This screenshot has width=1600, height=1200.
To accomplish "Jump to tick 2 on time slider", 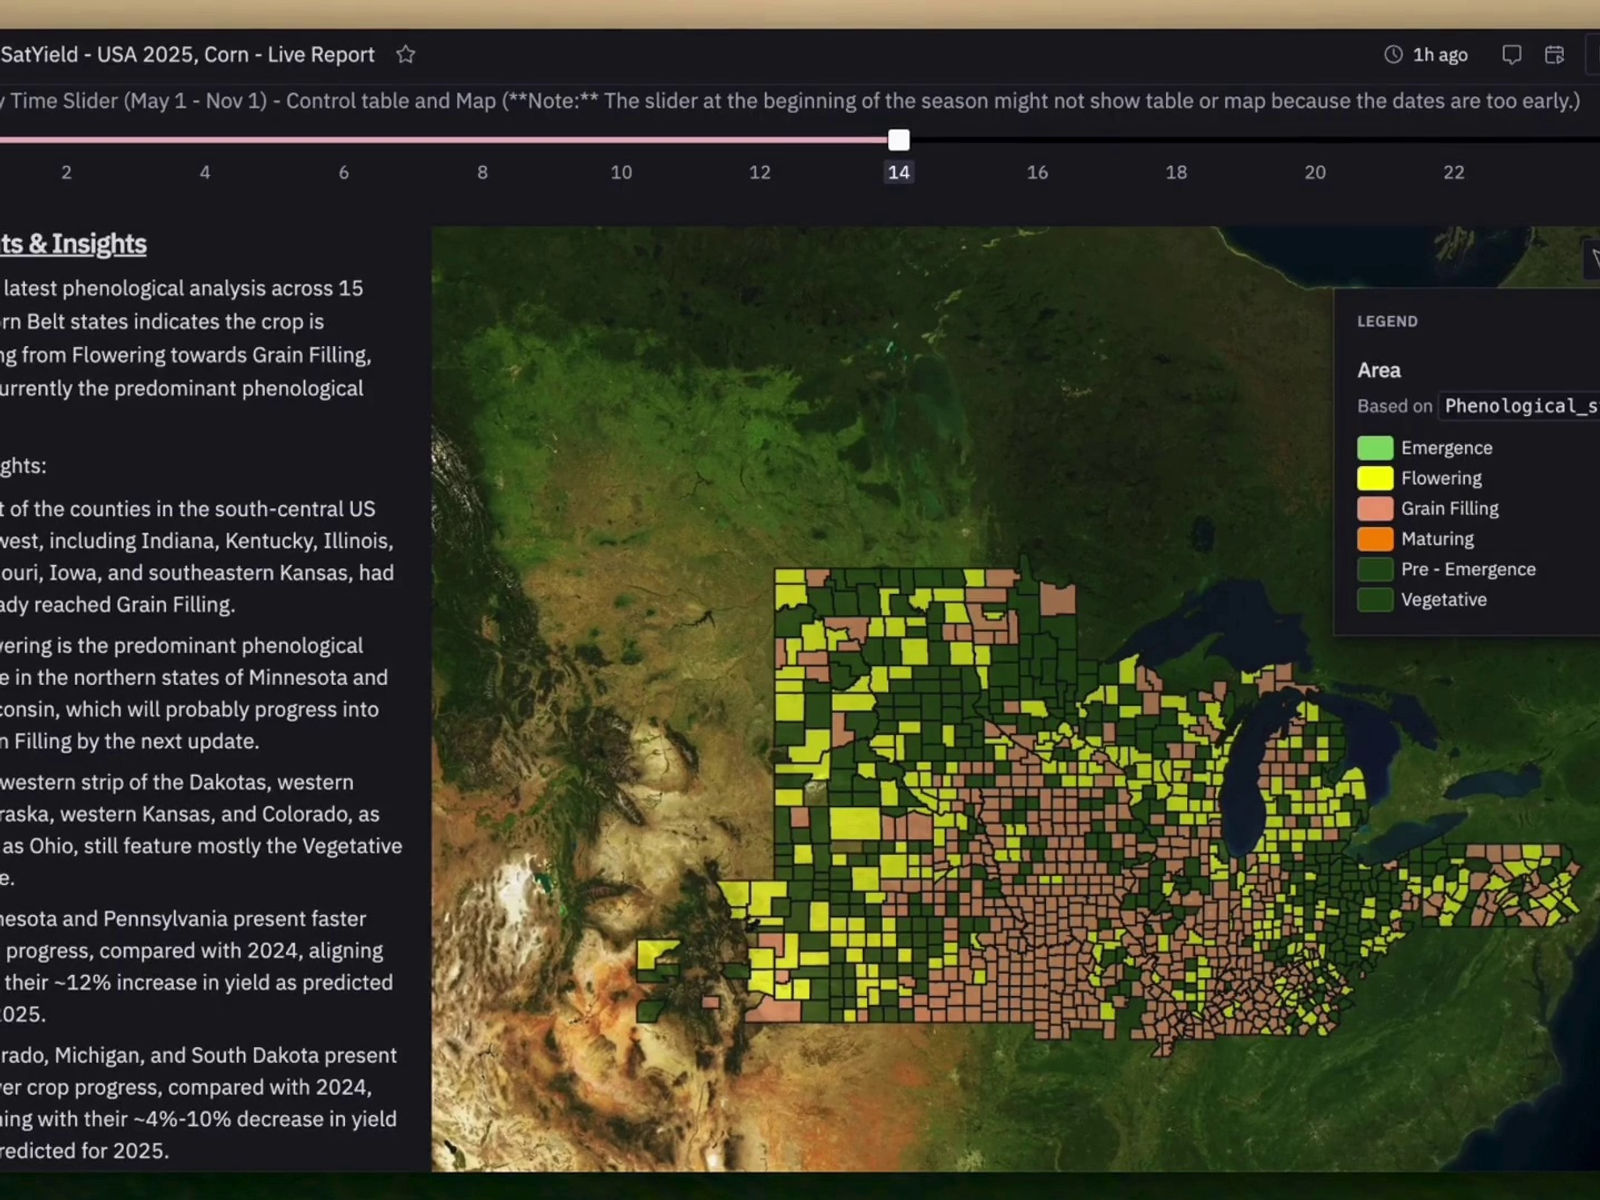I will click(66, 172).
